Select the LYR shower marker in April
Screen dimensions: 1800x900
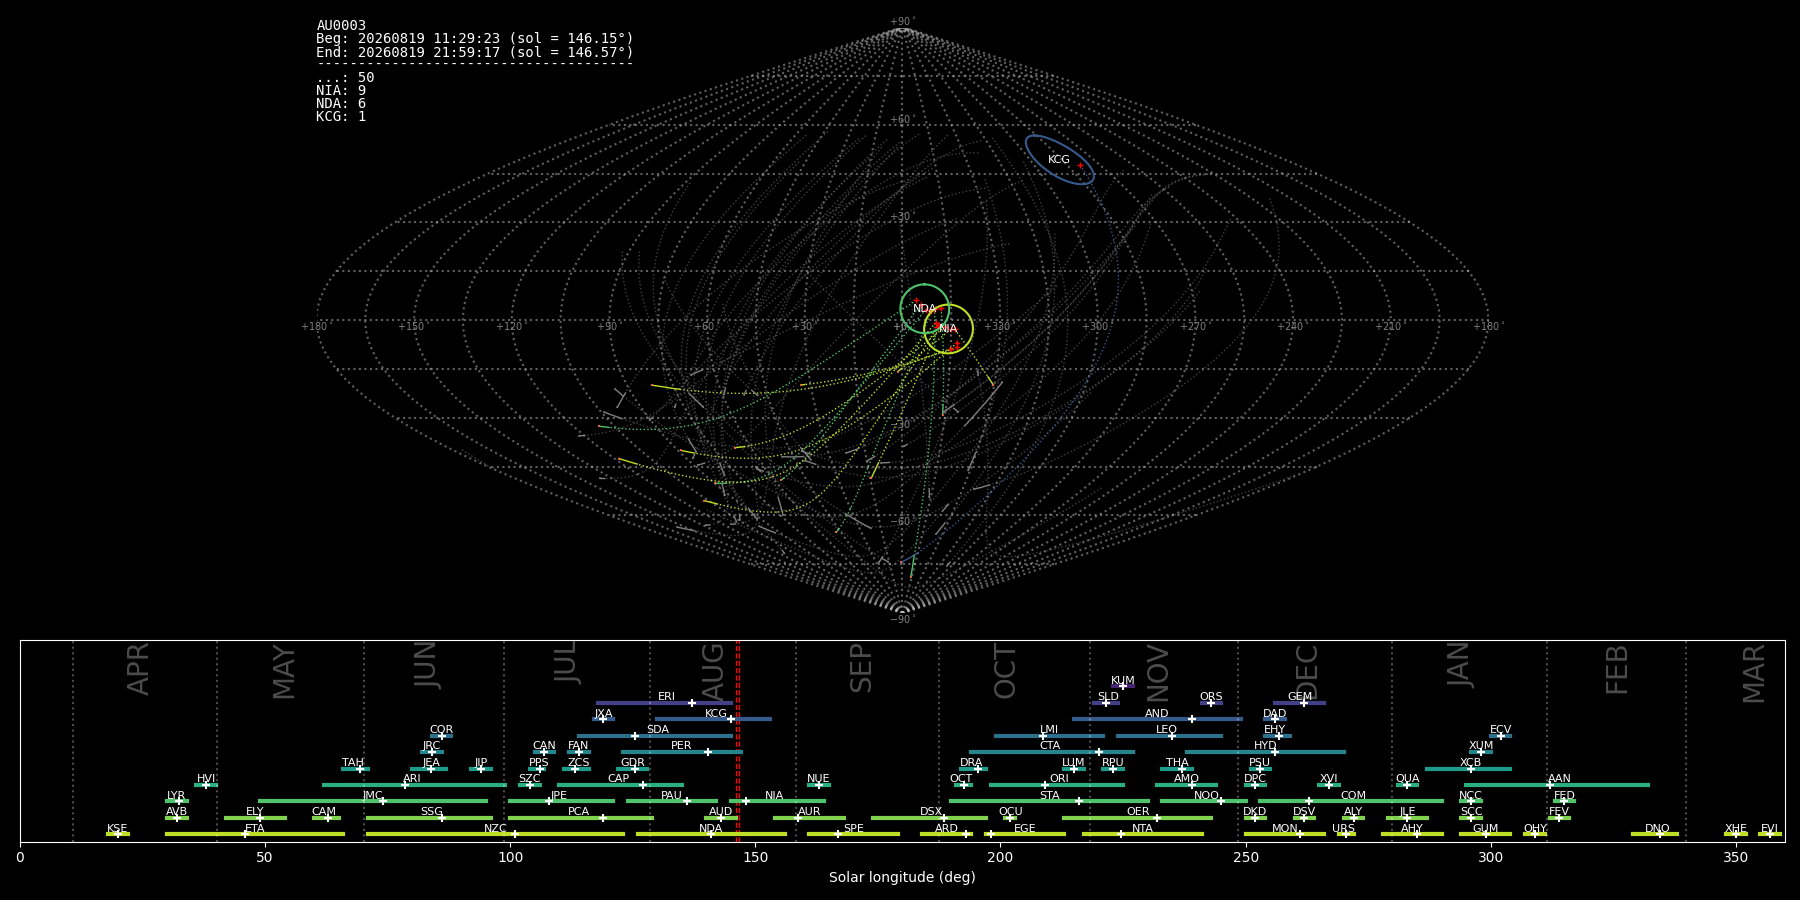coord(179,801)
